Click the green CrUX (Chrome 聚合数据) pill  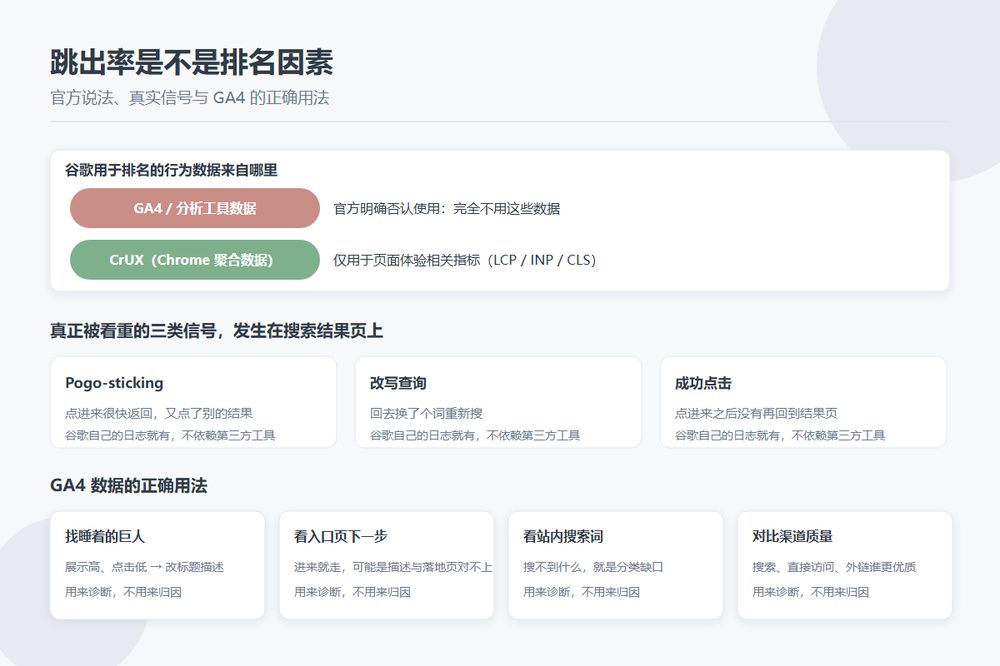[195, 260]
